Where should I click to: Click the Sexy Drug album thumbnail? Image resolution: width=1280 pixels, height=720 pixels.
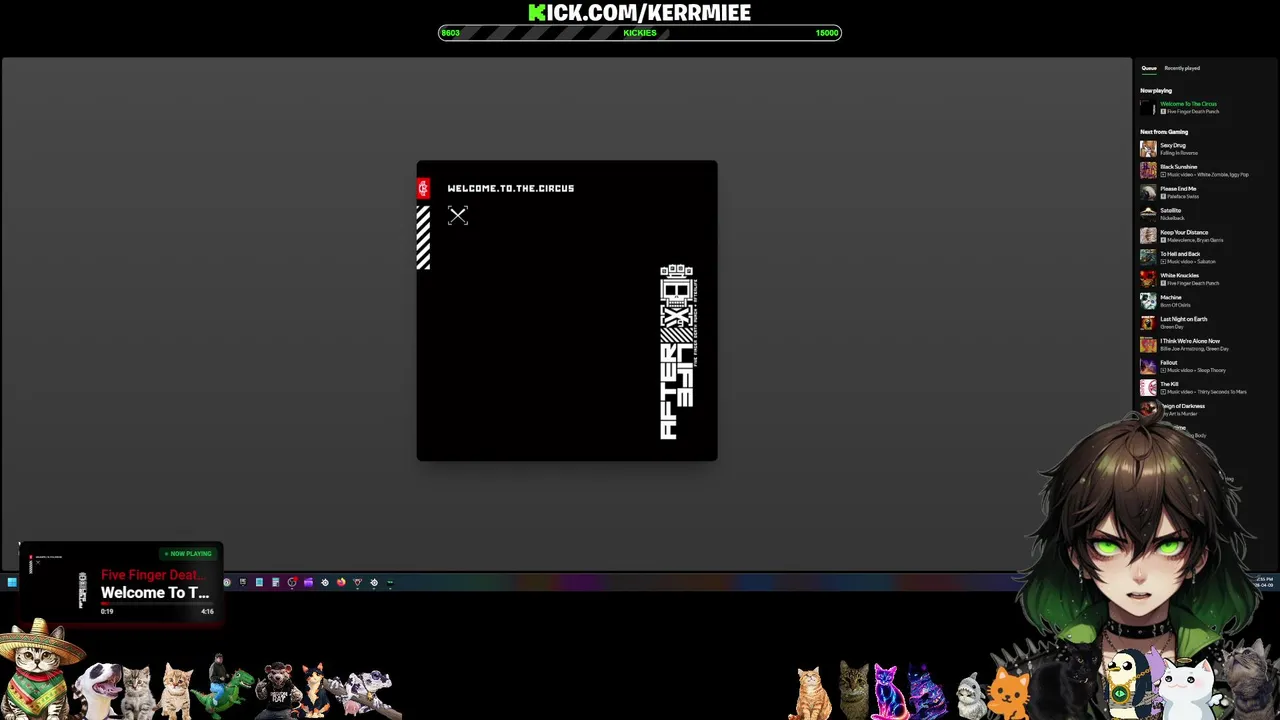coord(1148,149)
